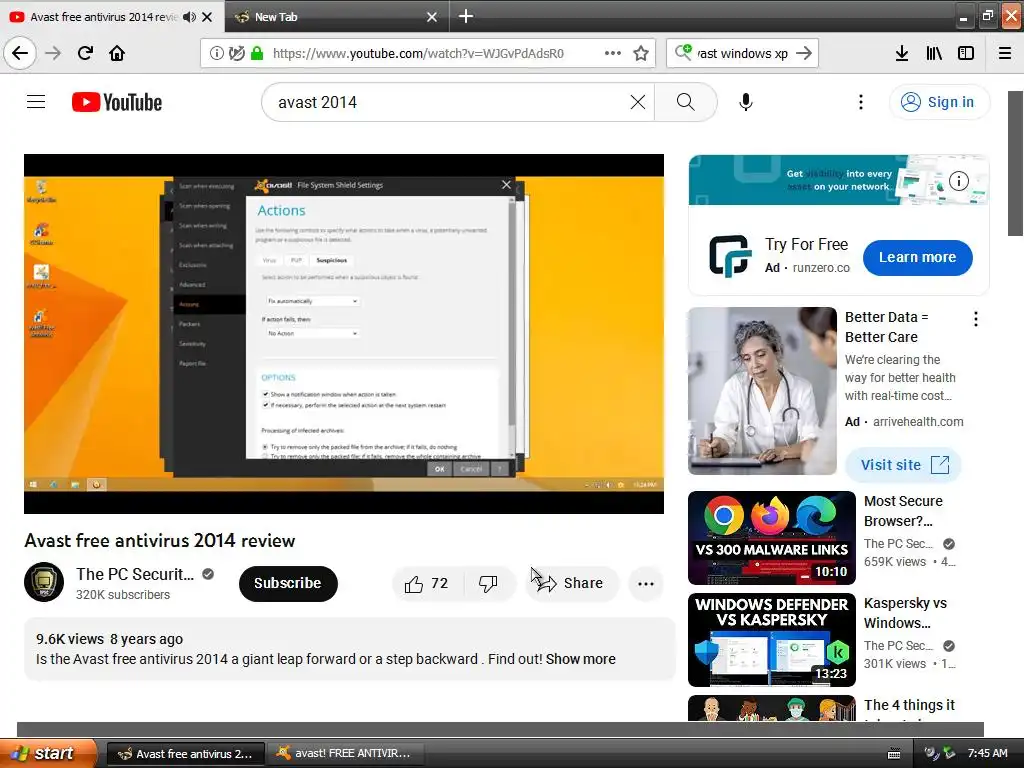The height and width of the screenshot is (768, 1024).
Task: Select the Avast free antivirus 2014 review tab
Action: 103,17
